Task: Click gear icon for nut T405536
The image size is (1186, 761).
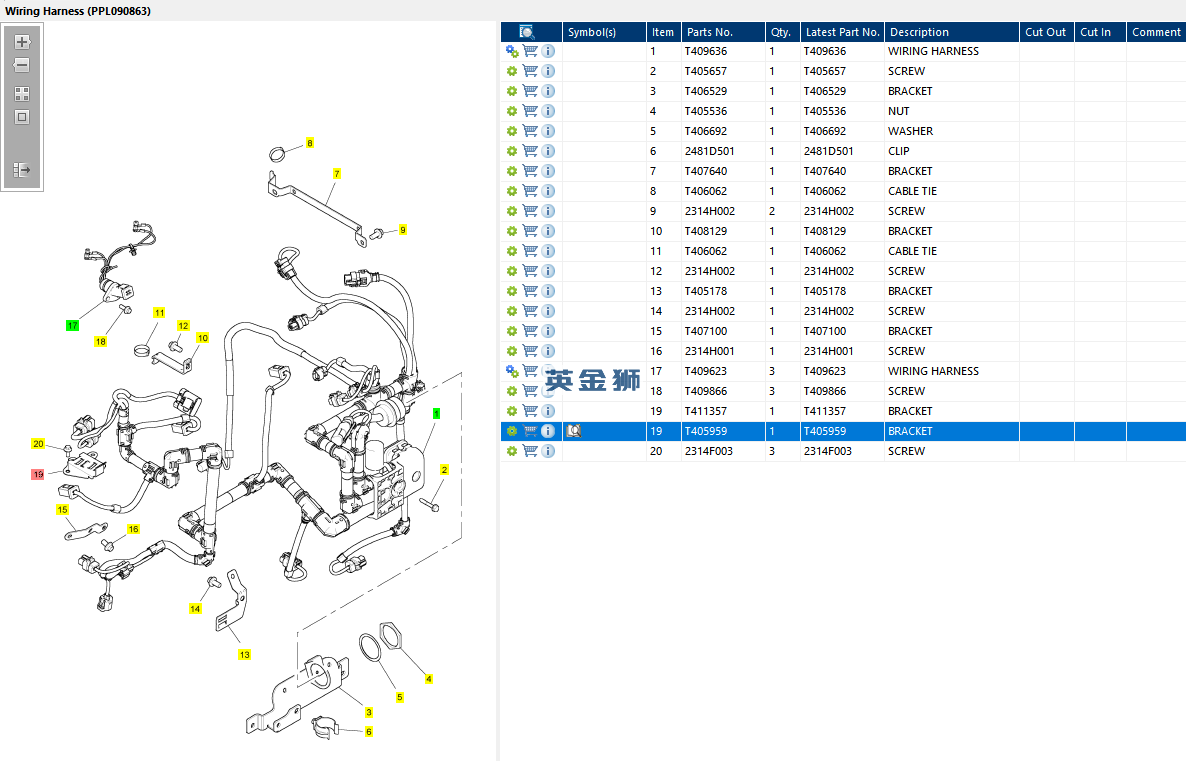Action: tap(512, 111)
